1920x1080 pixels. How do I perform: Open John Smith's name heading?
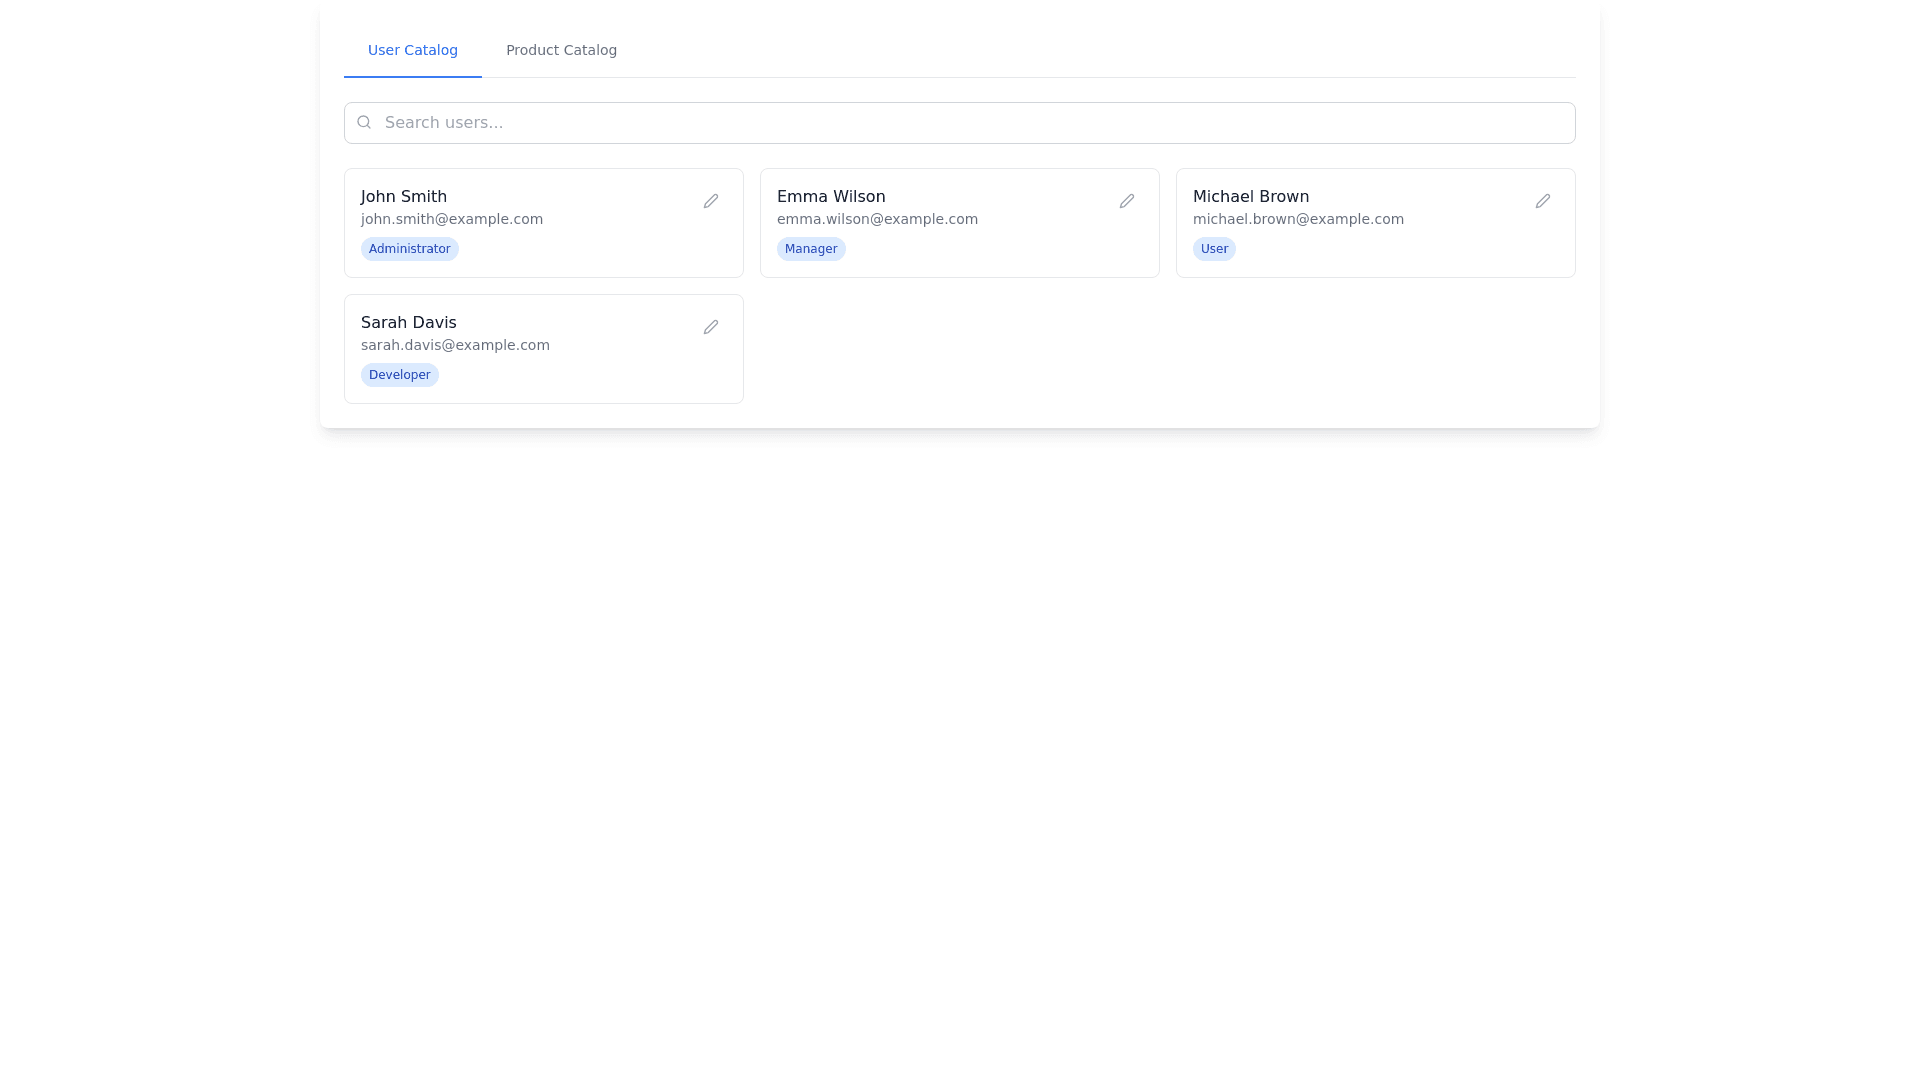pyautogui.click(x=404, y=197)
